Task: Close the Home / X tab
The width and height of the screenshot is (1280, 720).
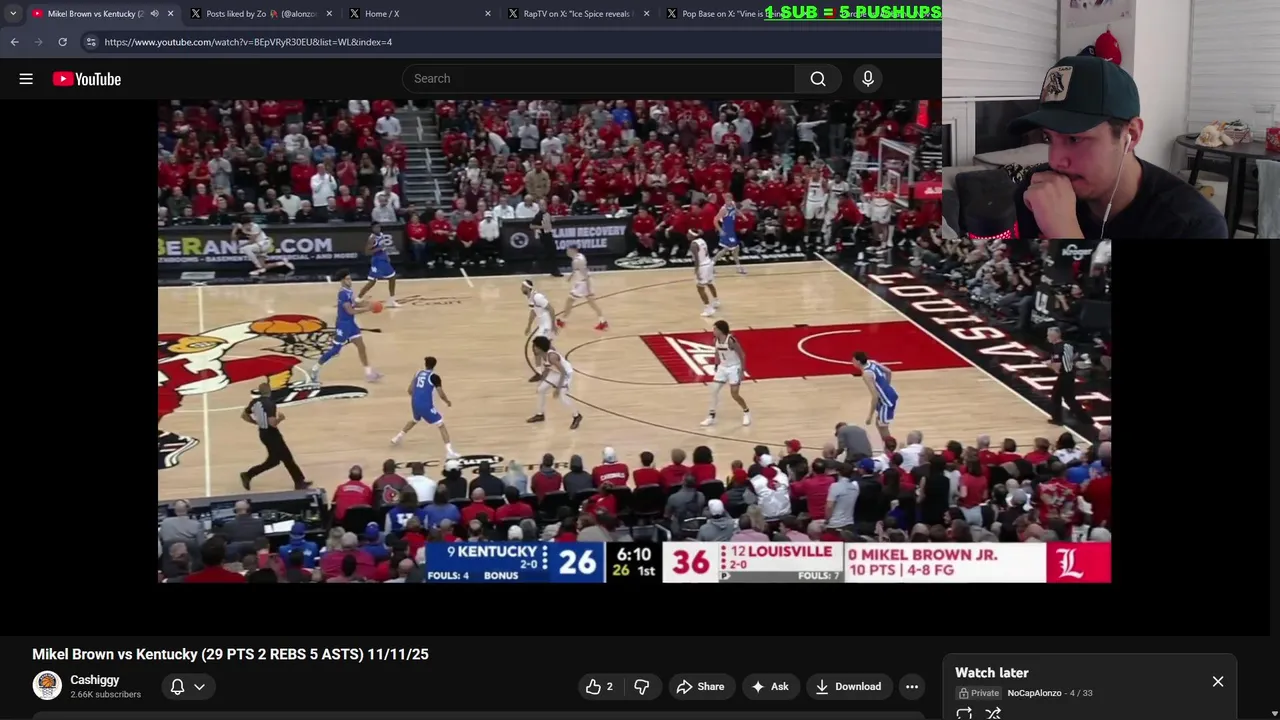Action: (x=488, y=14)
